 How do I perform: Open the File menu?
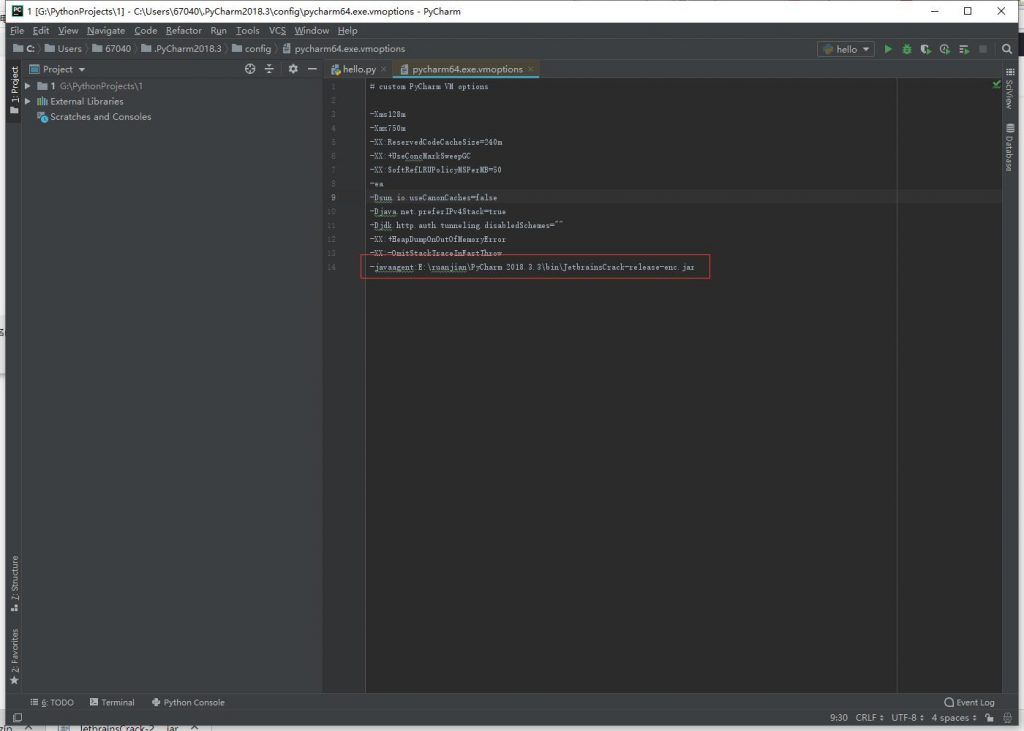tap(17, 31)
